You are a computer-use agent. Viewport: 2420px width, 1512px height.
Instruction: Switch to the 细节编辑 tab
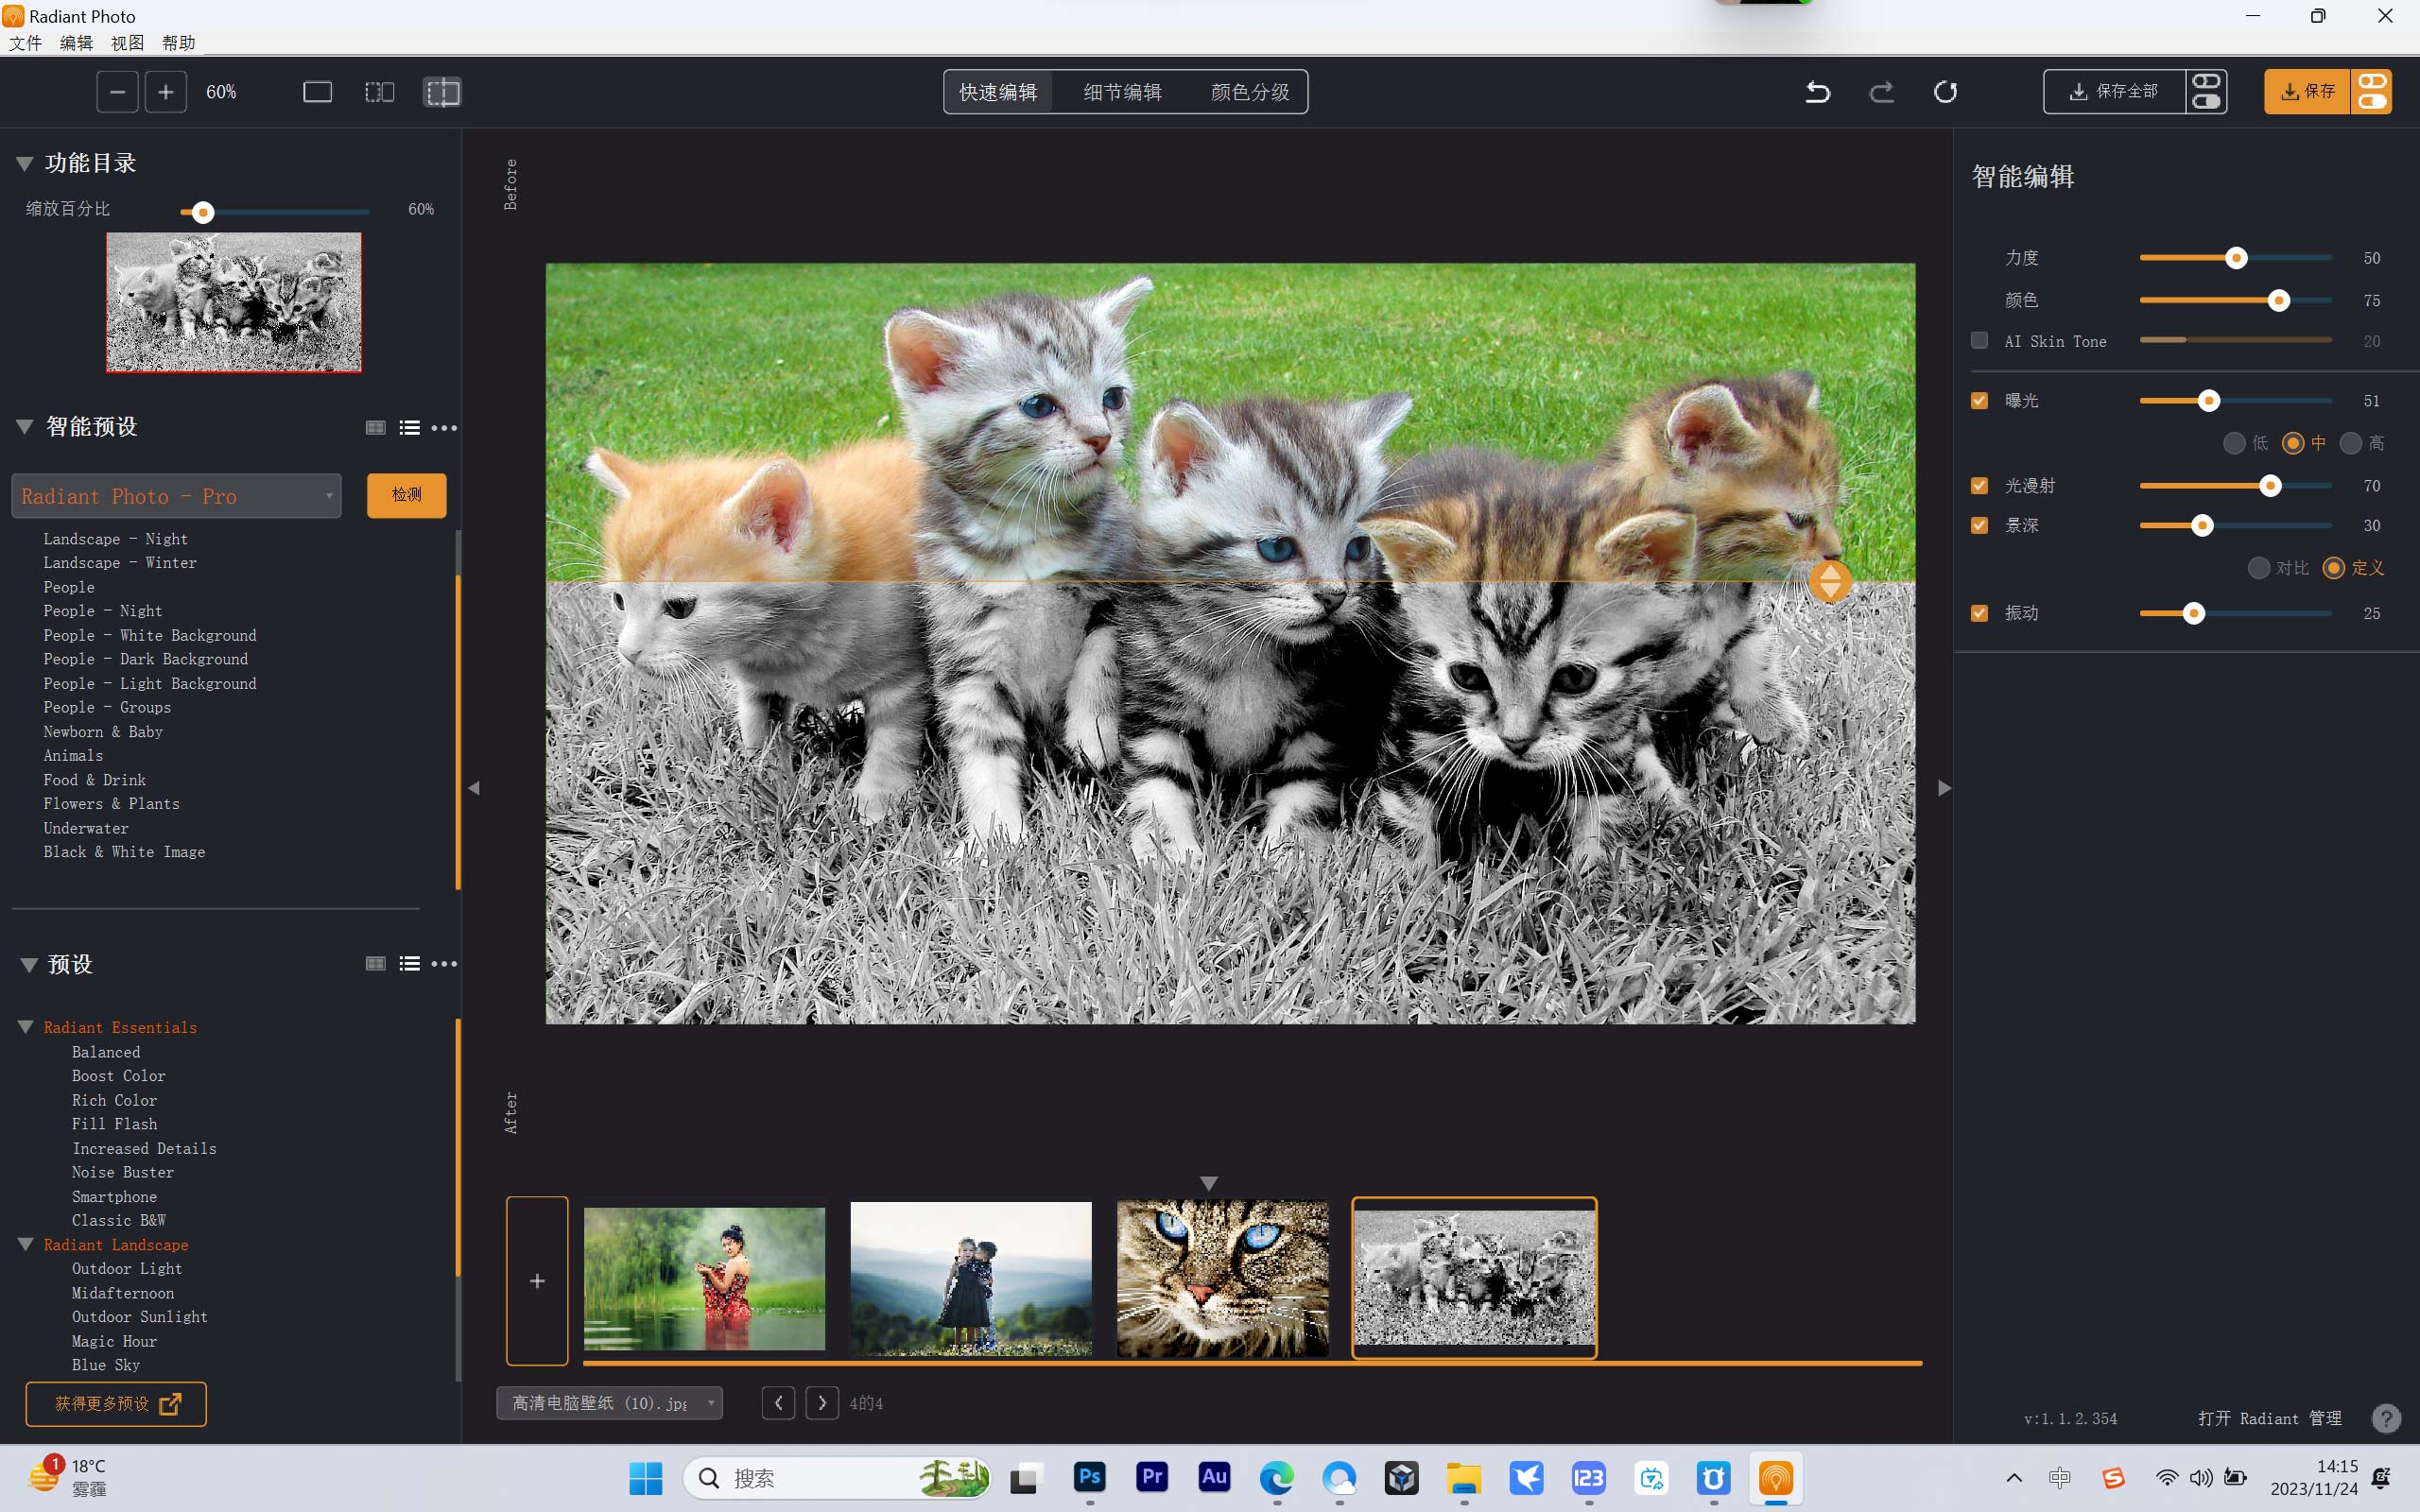coord(1122,92)
